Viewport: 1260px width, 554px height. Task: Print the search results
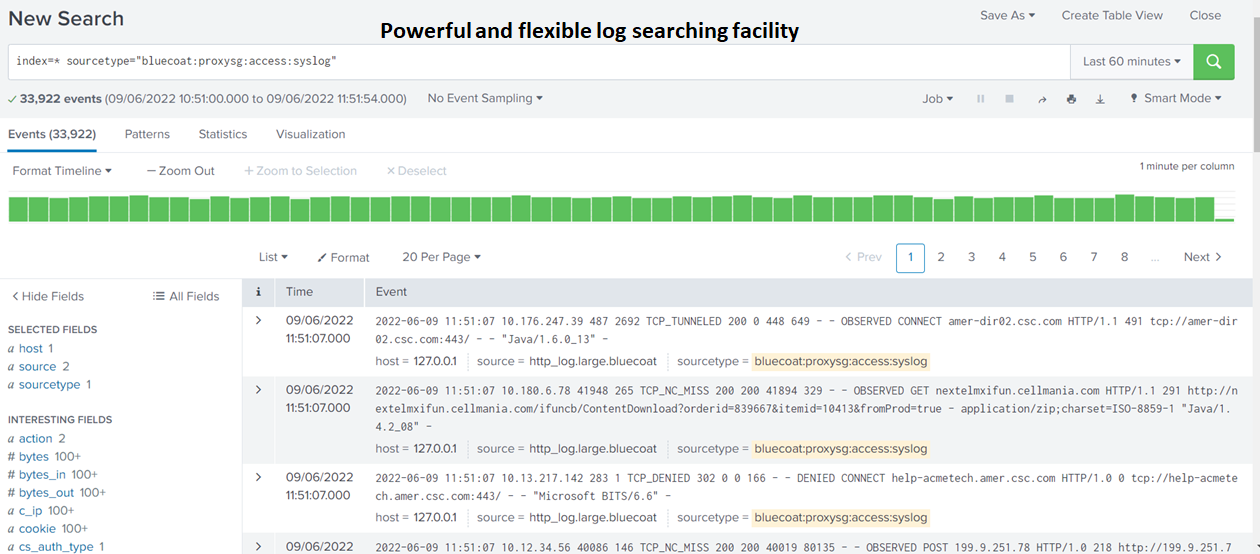click(x=1071, y=99)
